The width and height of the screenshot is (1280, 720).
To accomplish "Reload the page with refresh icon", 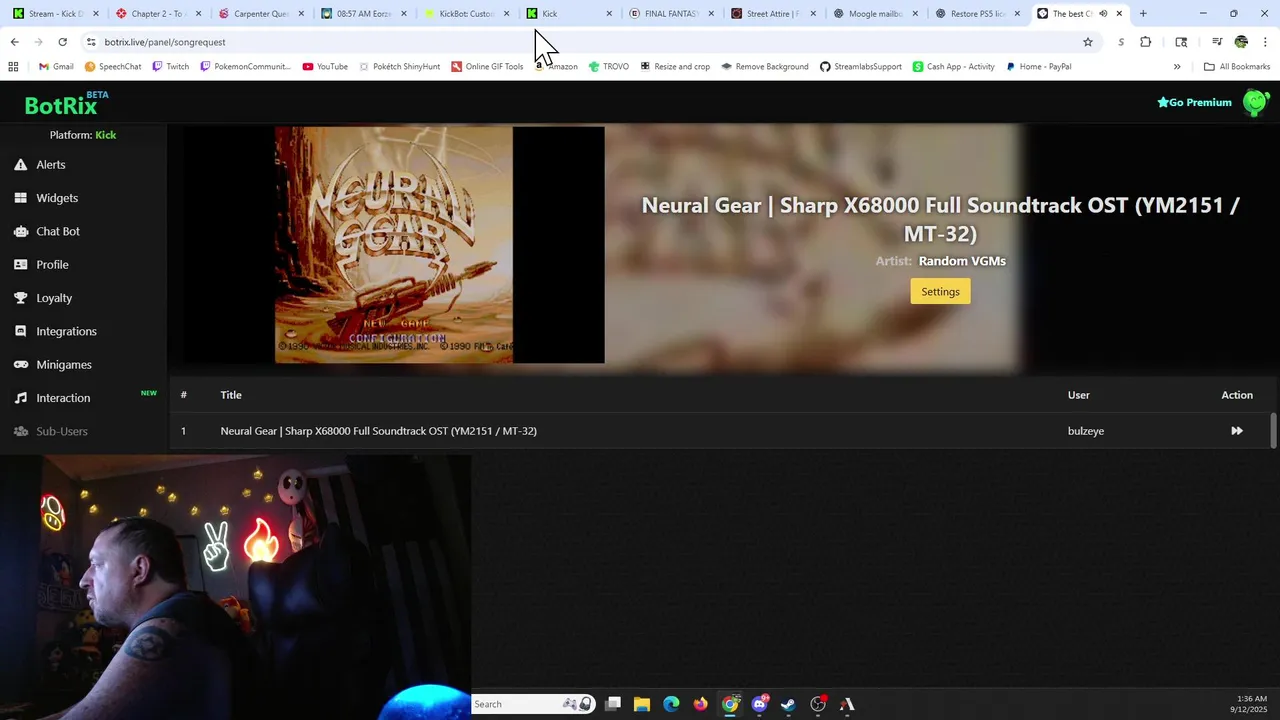I will click(62, 42).
